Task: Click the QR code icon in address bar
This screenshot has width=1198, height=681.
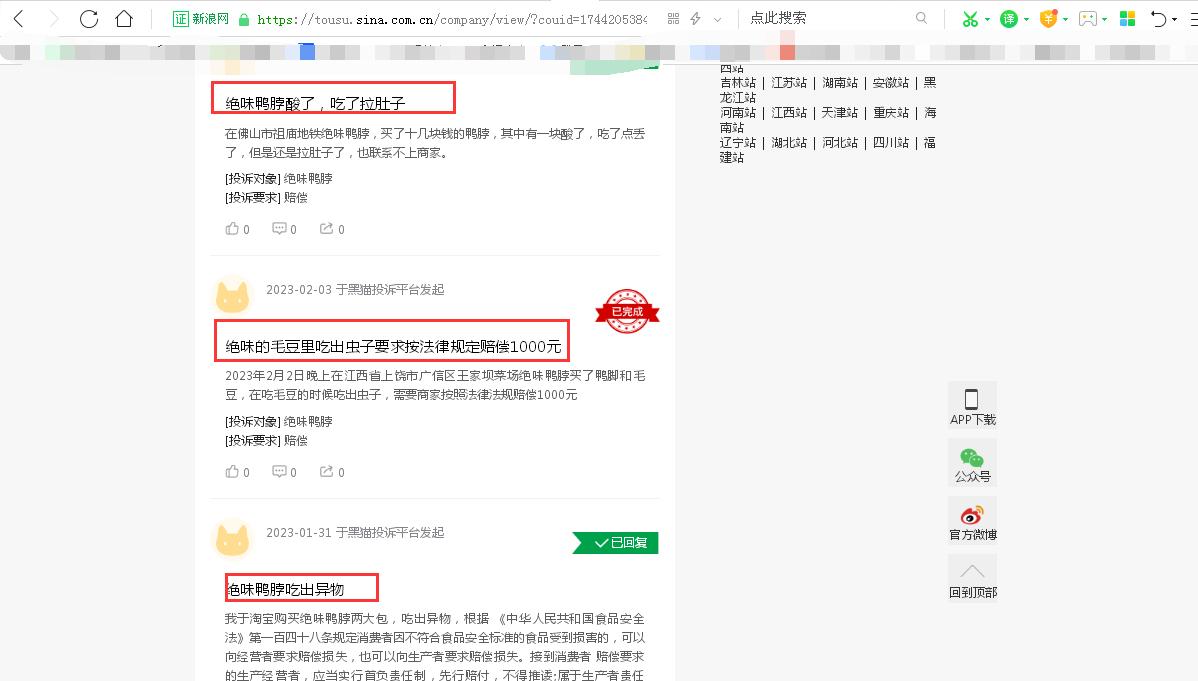Action: click(x=674, y=18)
